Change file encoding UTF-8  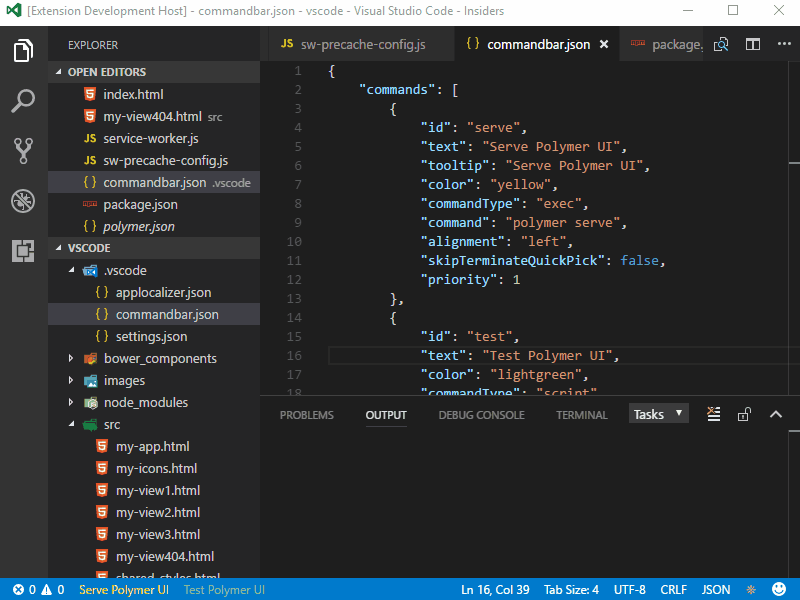630,590
